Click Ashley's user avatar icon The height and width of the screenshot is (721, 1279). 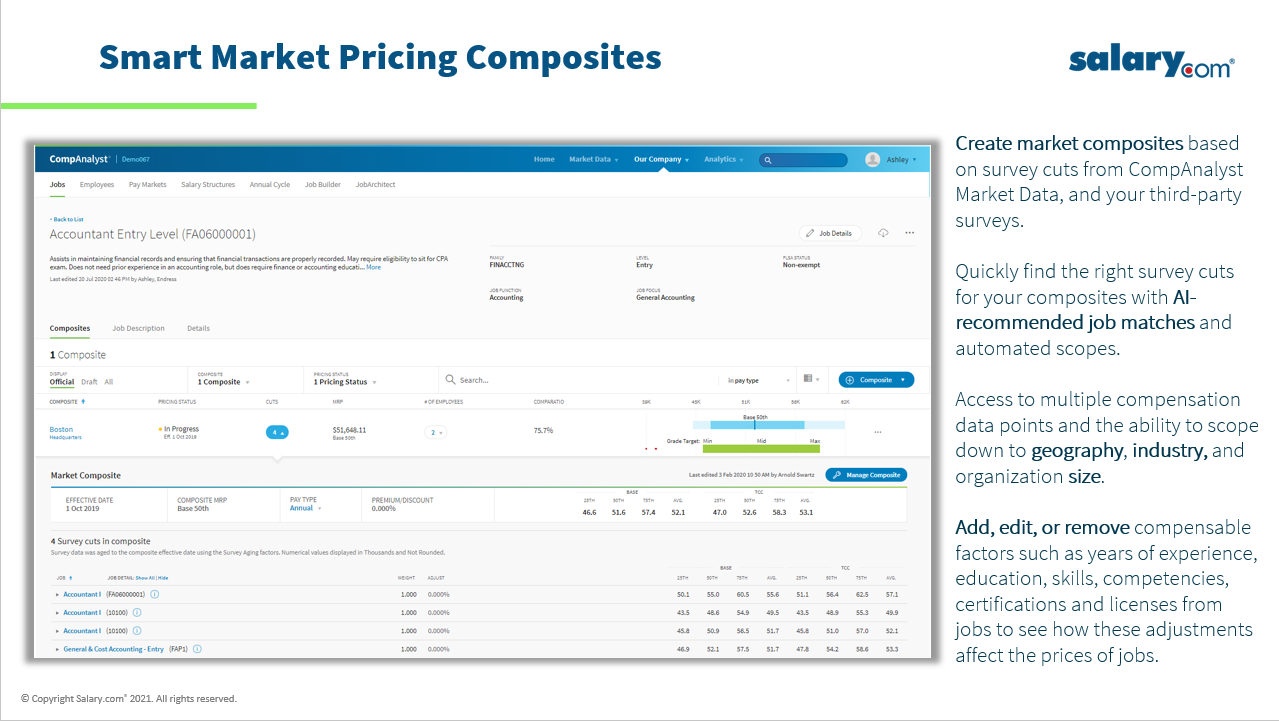[x=873, y=160]
